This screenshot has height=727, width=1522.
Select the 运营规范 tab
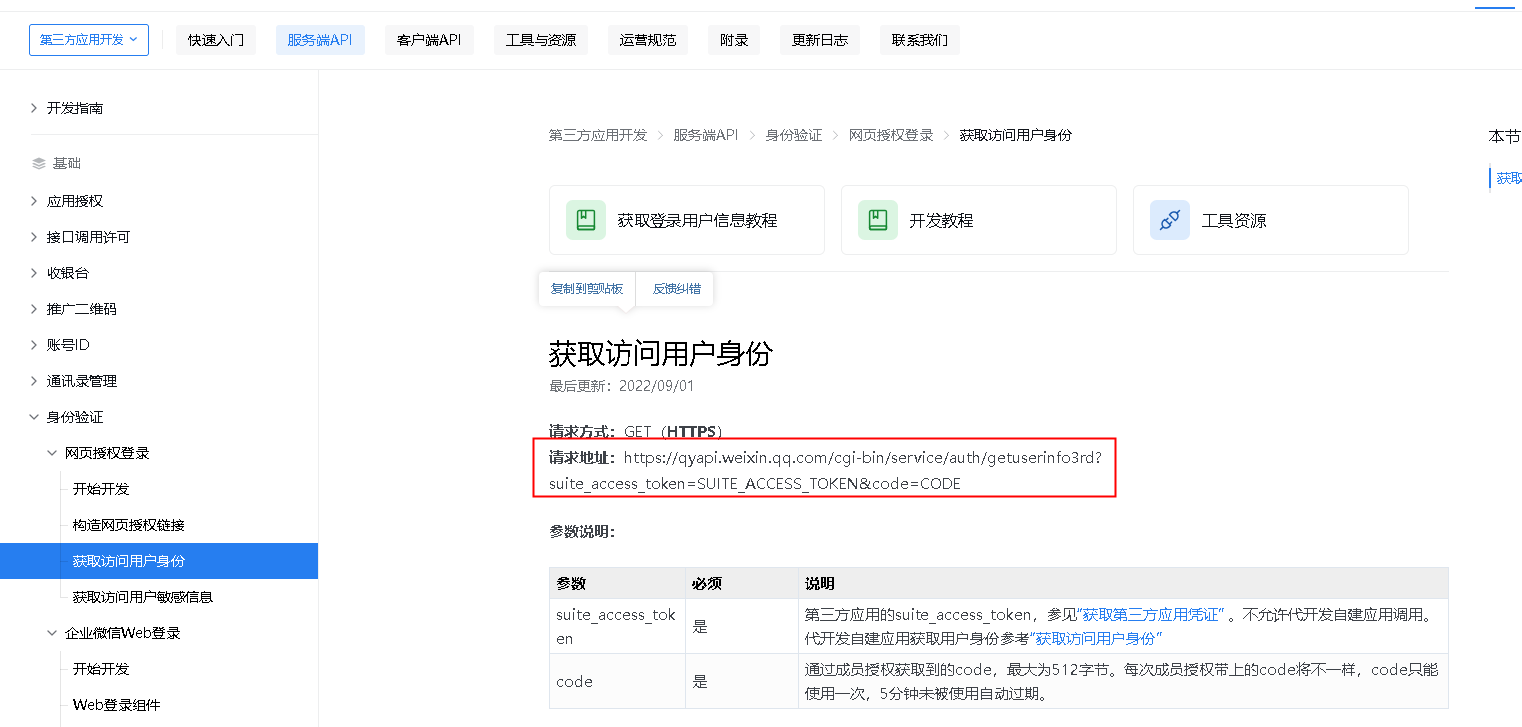pyautogui.click(x=647, y=40)
